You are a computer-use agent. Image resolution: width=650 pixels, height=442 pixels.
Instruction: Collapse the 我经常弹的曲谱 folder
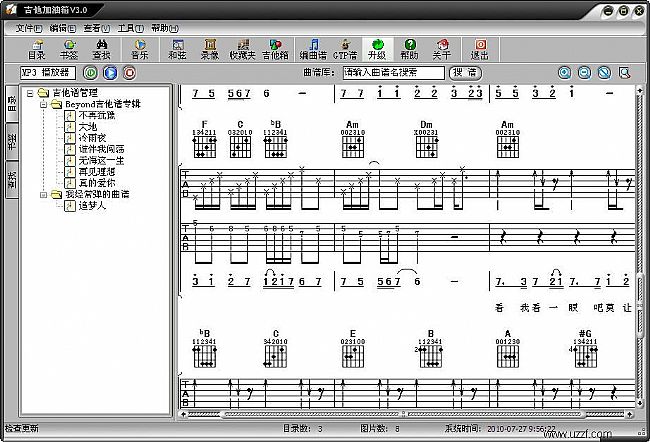coord(43,194)
